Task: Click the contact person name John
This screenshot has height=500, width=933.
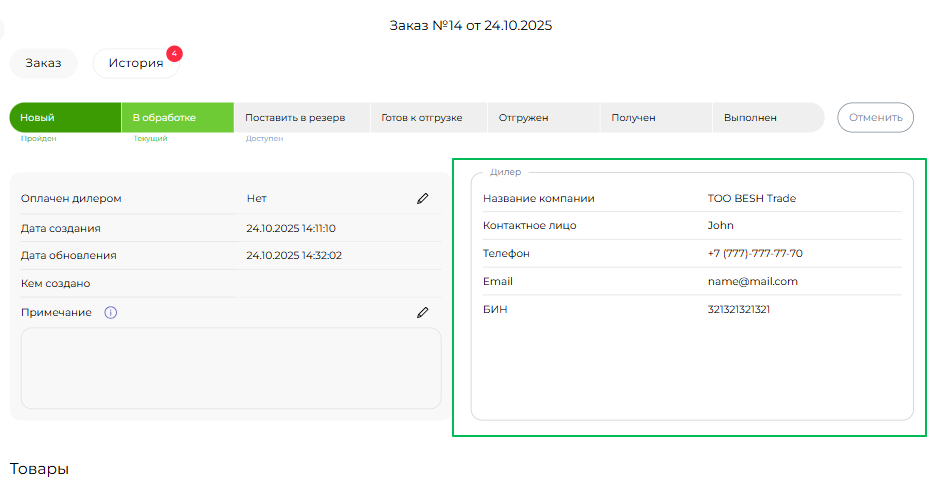Action: tap(720, 226)
